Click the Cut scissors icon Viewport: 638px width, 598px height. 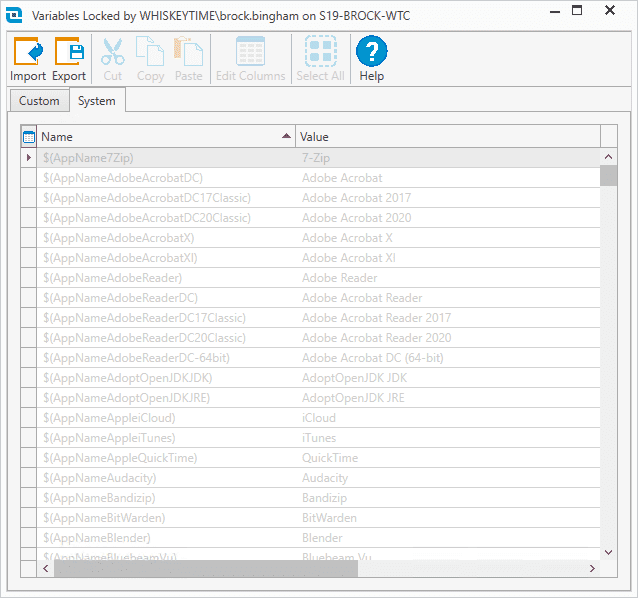[113, 51]
